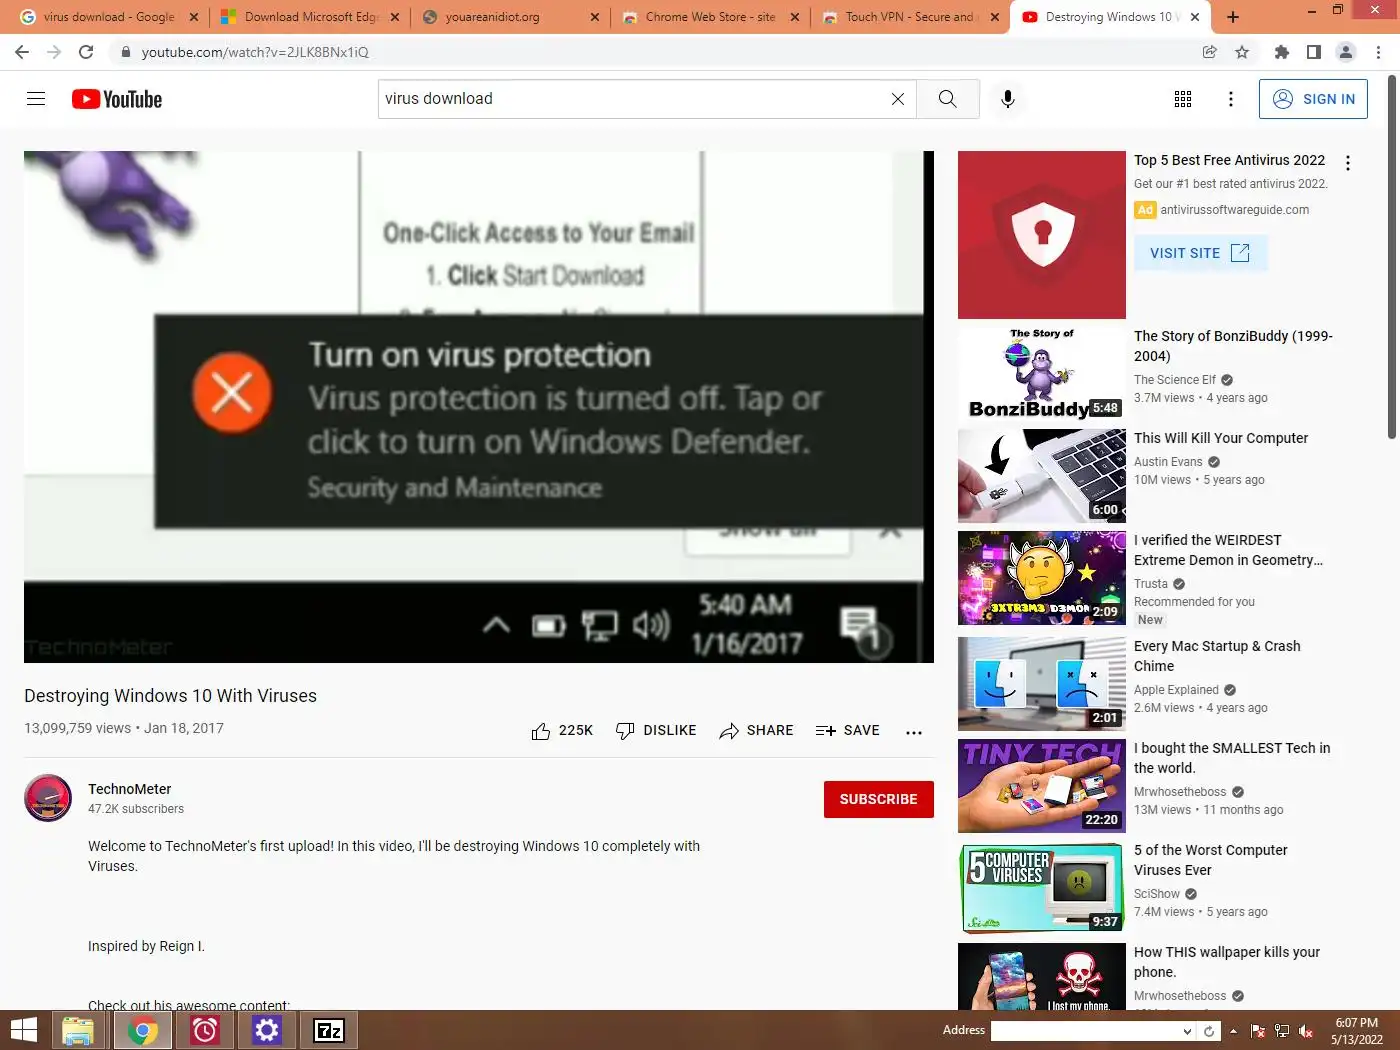Go to YouTube home via the logo
1400x1050 pixels.
pyautogui.click(x=117, y=99)
